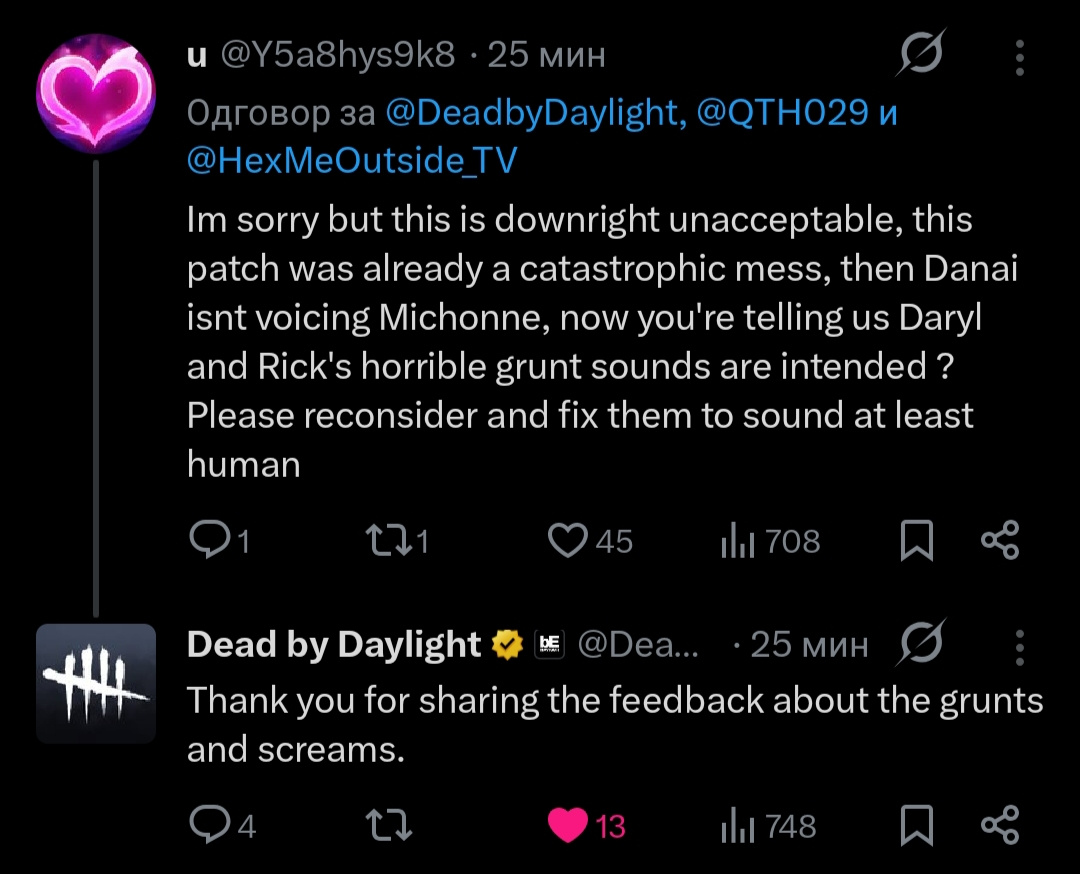Unlike the Dead by Daylight reply with 13 likes
1080x874 pixels.
click(586, 825)
